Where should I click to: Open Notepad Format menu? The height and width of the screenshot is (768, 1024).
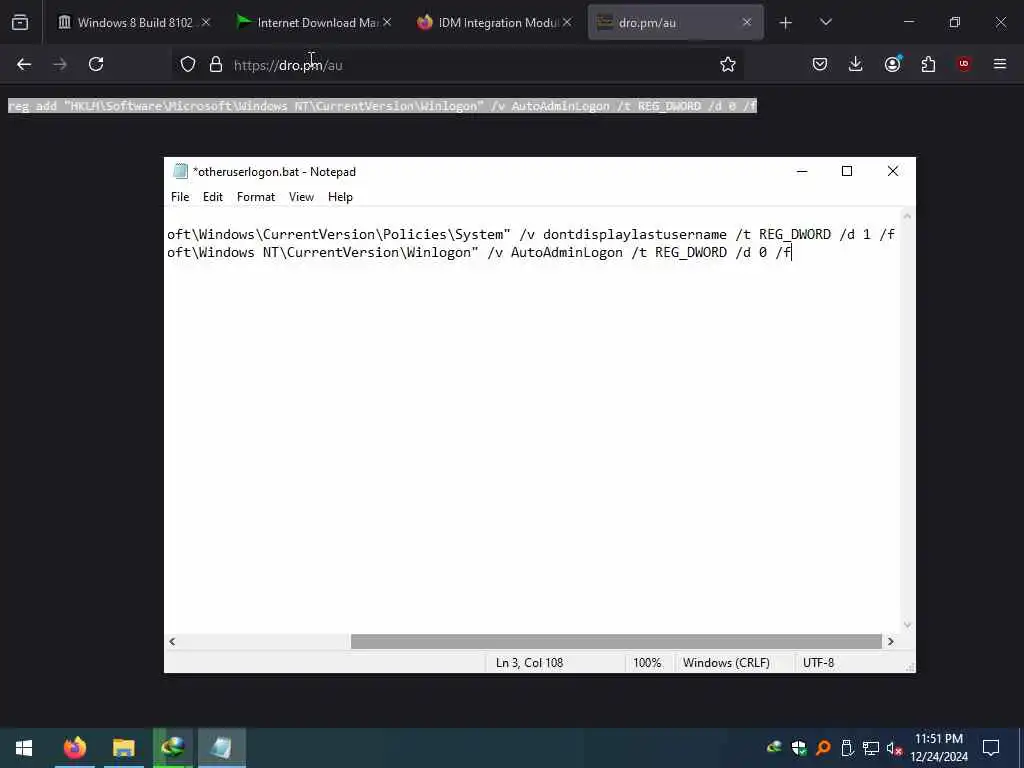click(256, 197)
